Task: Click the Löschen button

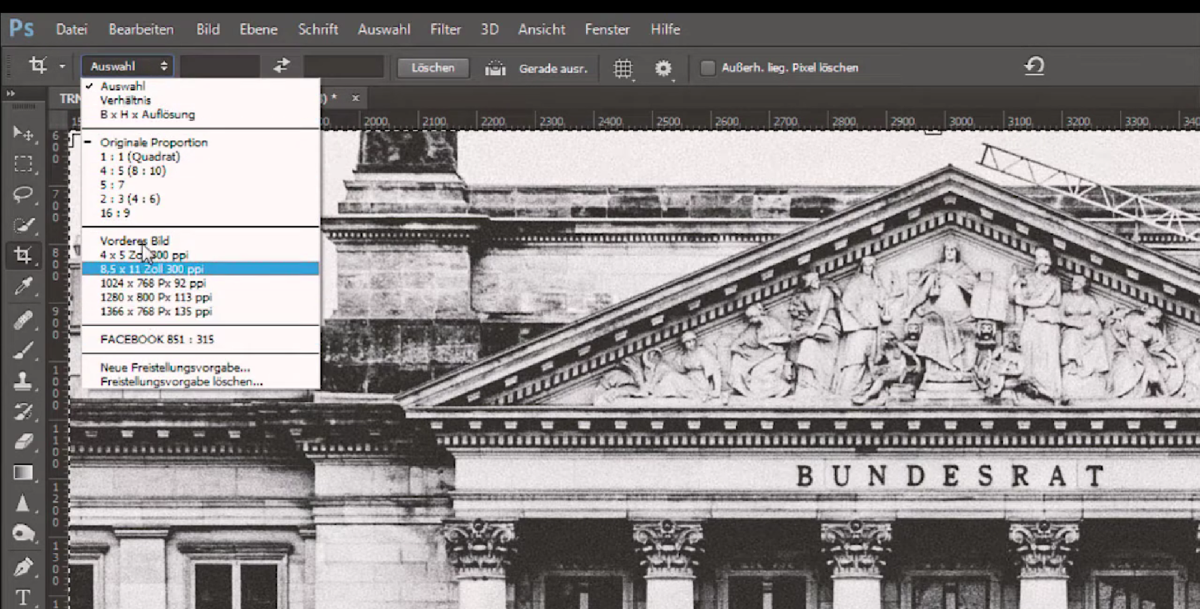Action: click(432, 67)
